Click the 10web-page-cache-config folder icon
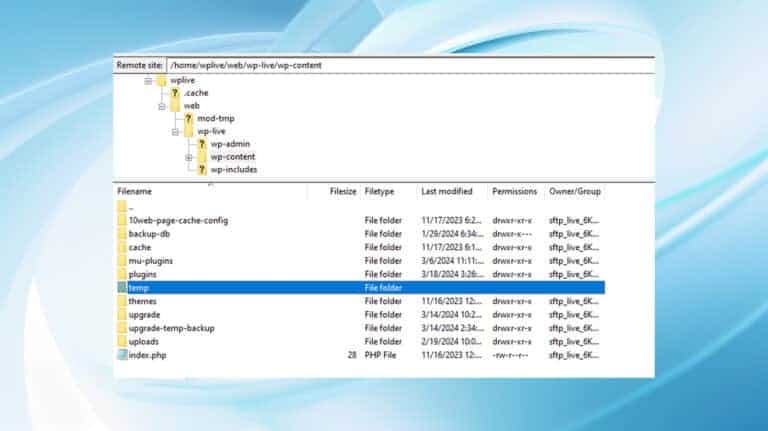This screenshot has width=768, height=431. (x=122, y=220)
